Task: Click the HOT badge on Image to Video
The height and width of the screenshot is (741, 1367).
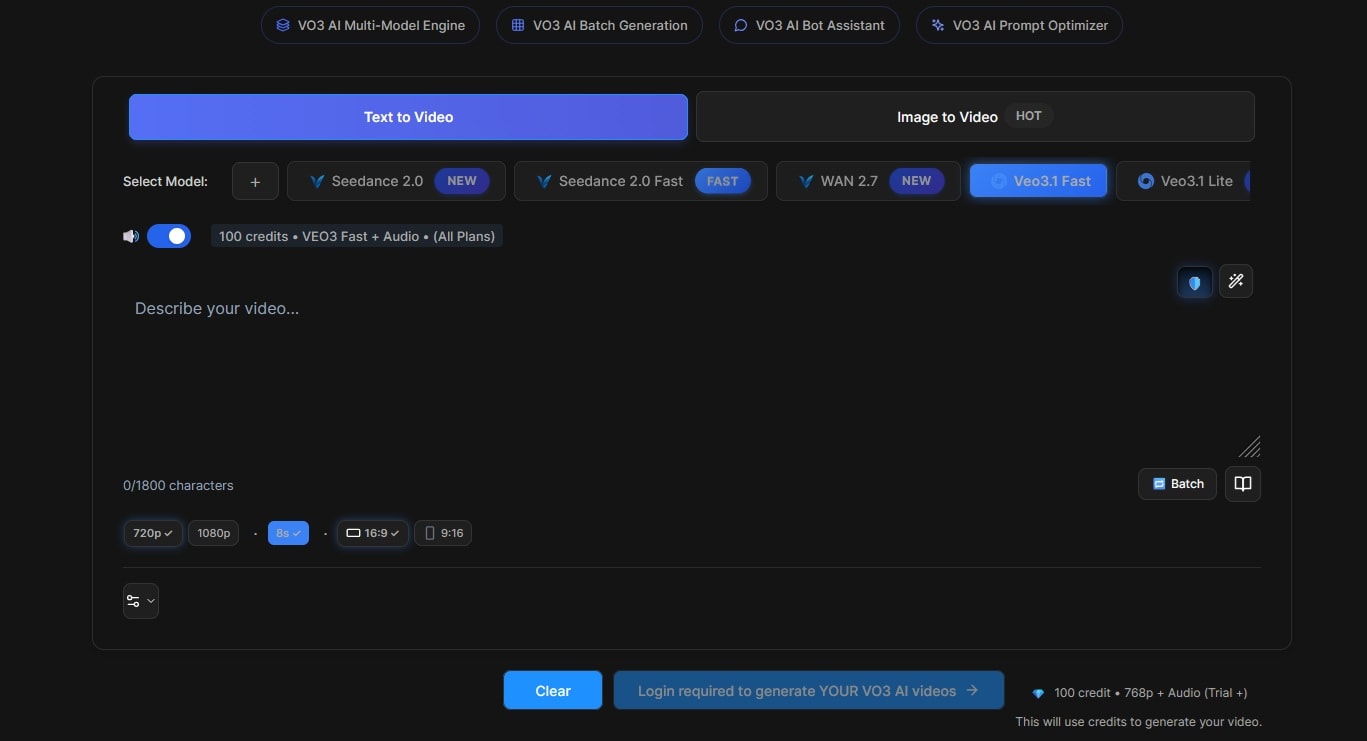Action: coord(1029,116)
